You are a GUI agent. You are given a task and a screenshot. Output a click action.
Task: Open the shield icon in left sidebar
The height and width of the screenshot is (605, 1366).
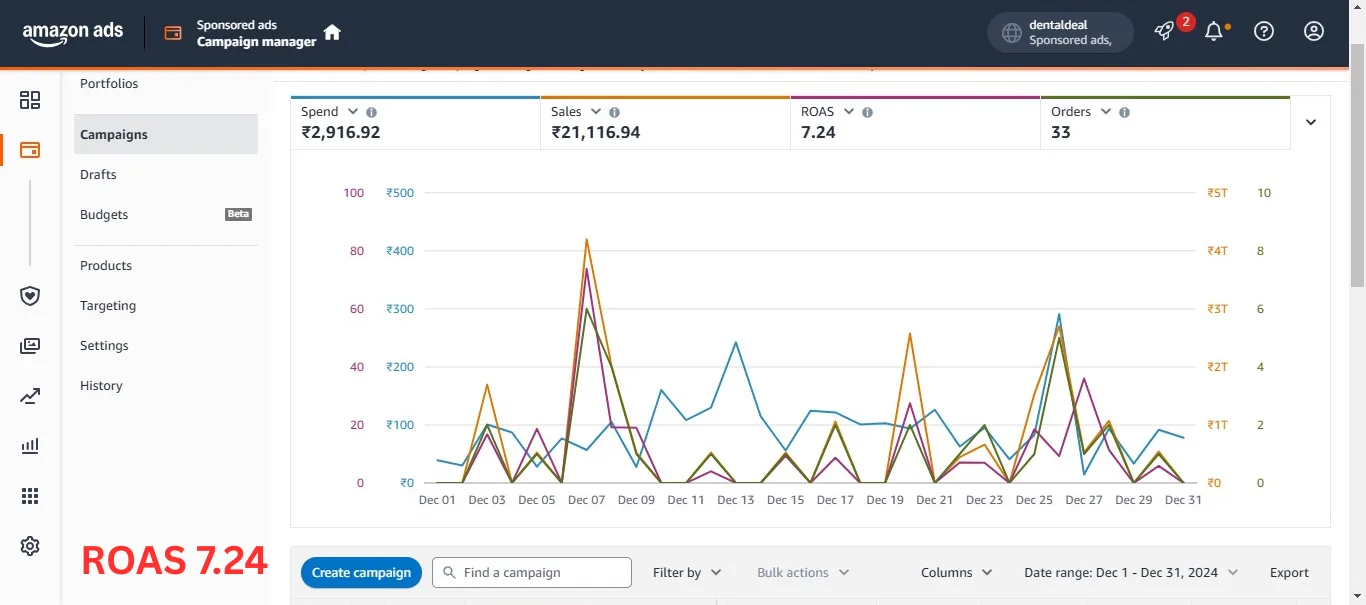pyautogui.click(x=30, y=296)
